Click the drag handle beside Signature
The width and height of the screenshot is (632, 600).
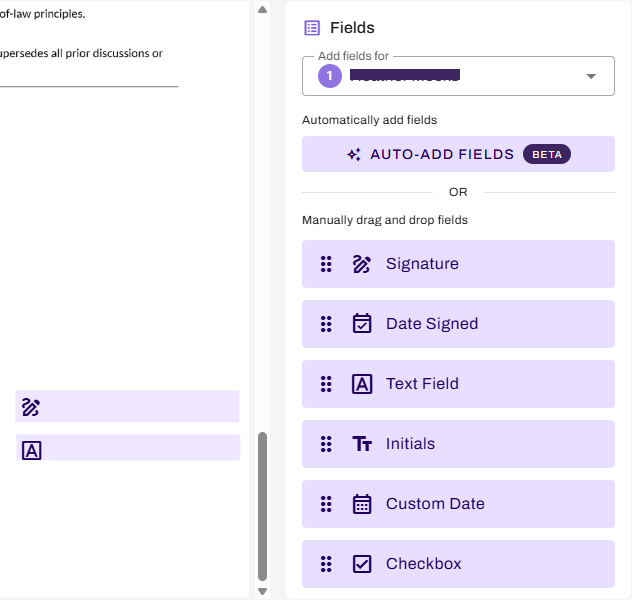click(x=326, y=264)
